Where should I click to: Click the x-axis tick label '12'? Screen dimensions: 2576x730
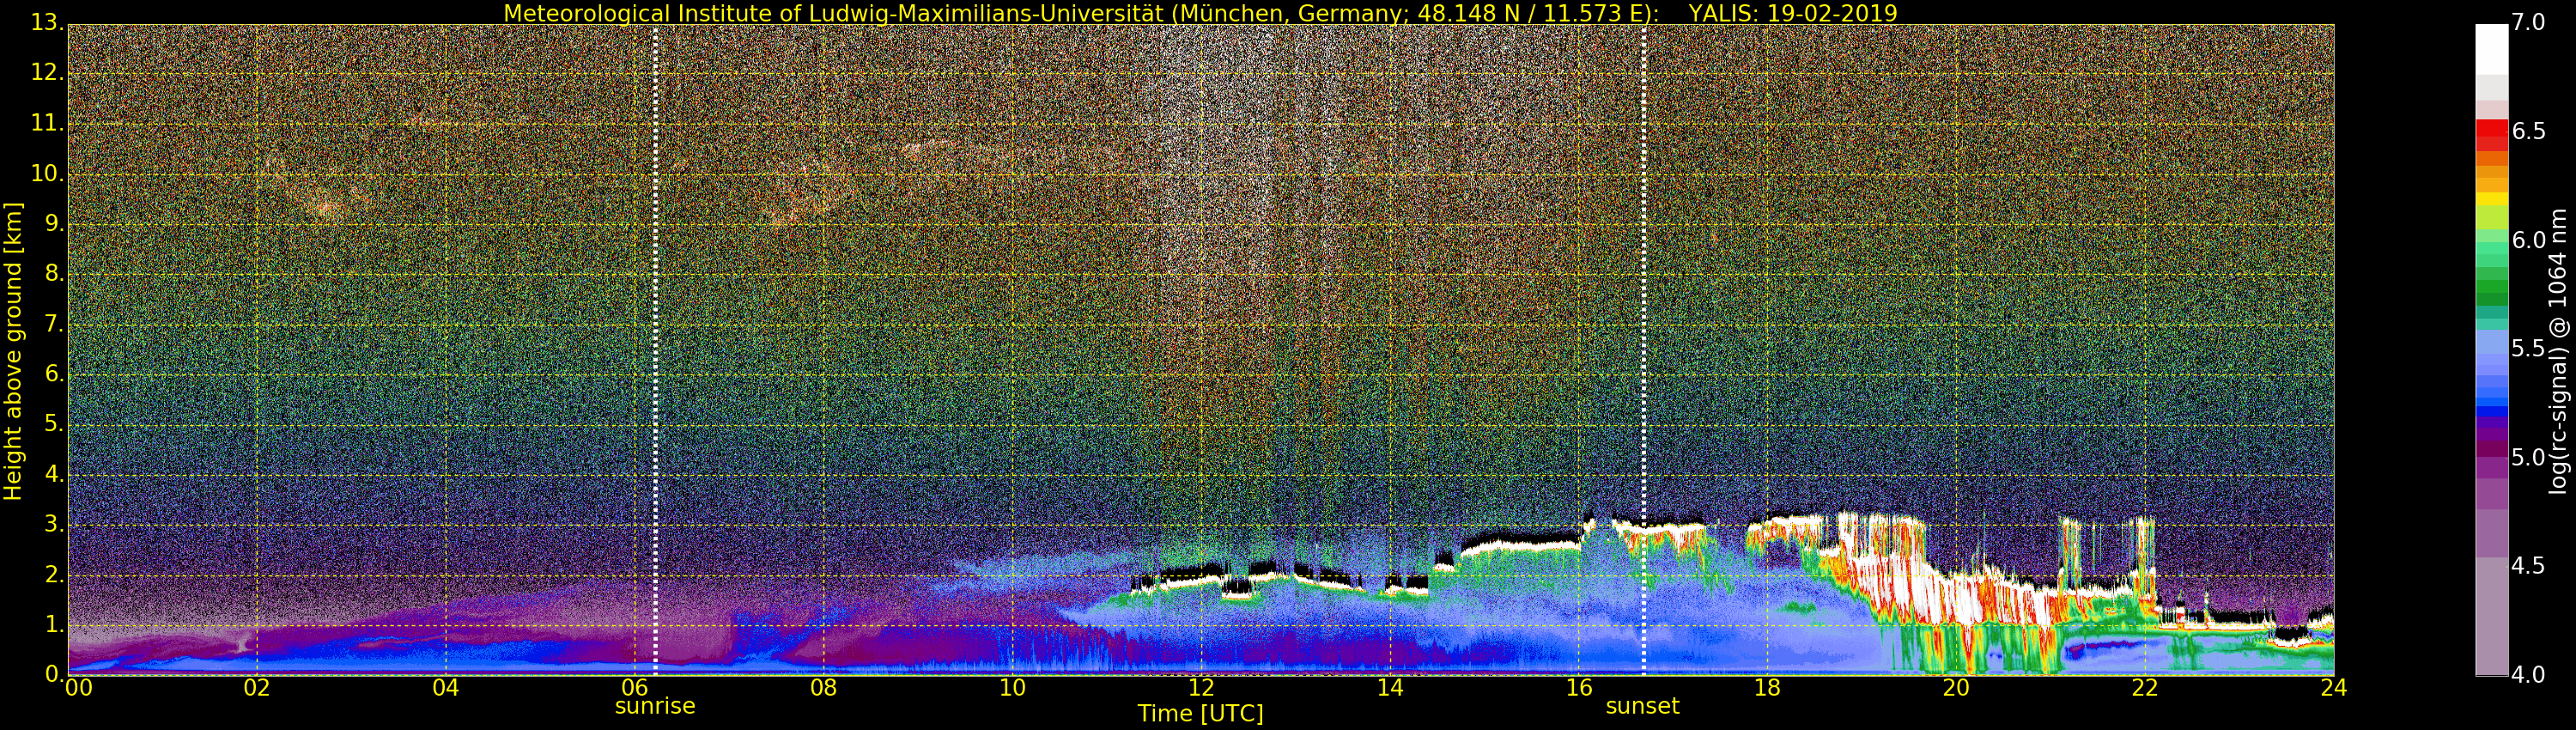1201,687
